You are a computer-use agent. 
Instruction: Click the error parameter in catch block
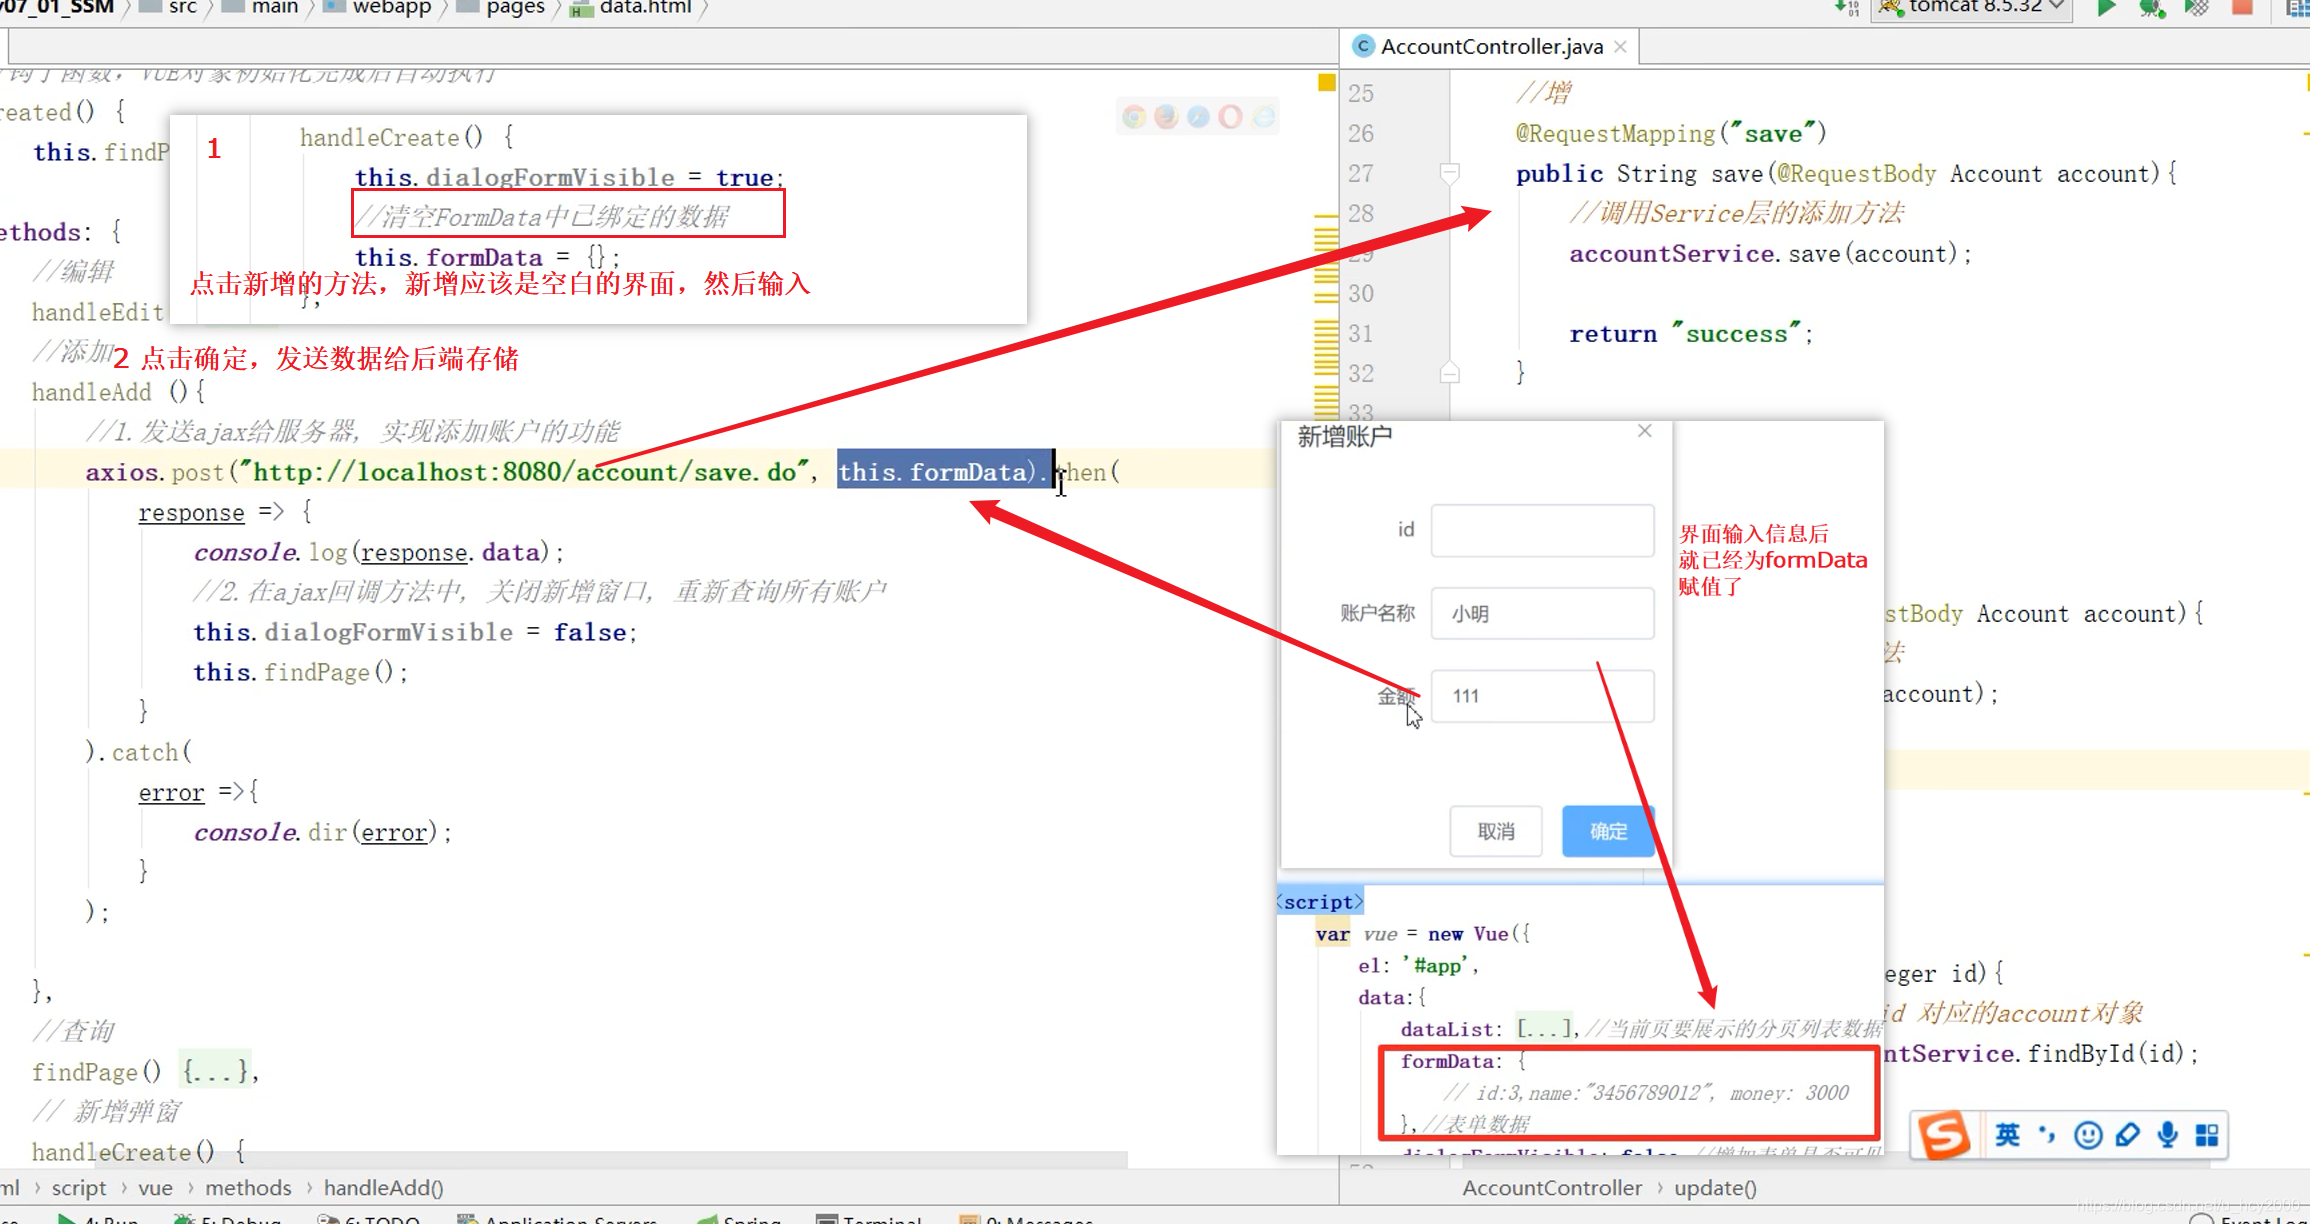click(x=171, y=792)
